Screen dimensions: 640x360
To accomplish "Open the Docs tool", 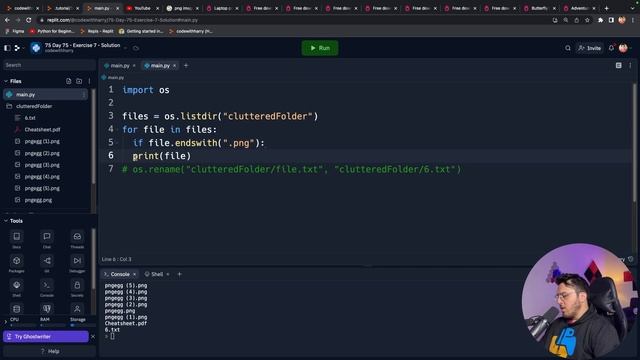I will point(16,239).
